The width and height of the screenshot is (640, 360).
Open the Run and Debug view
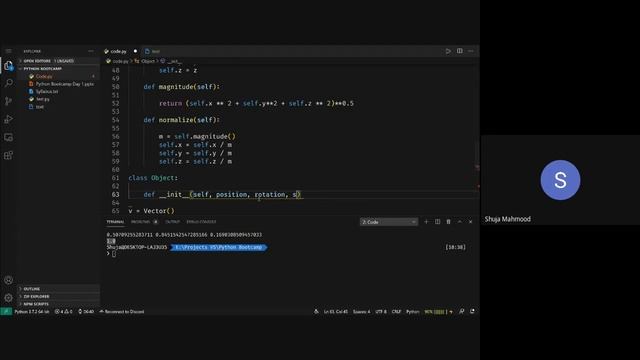(x=9, y=119)
